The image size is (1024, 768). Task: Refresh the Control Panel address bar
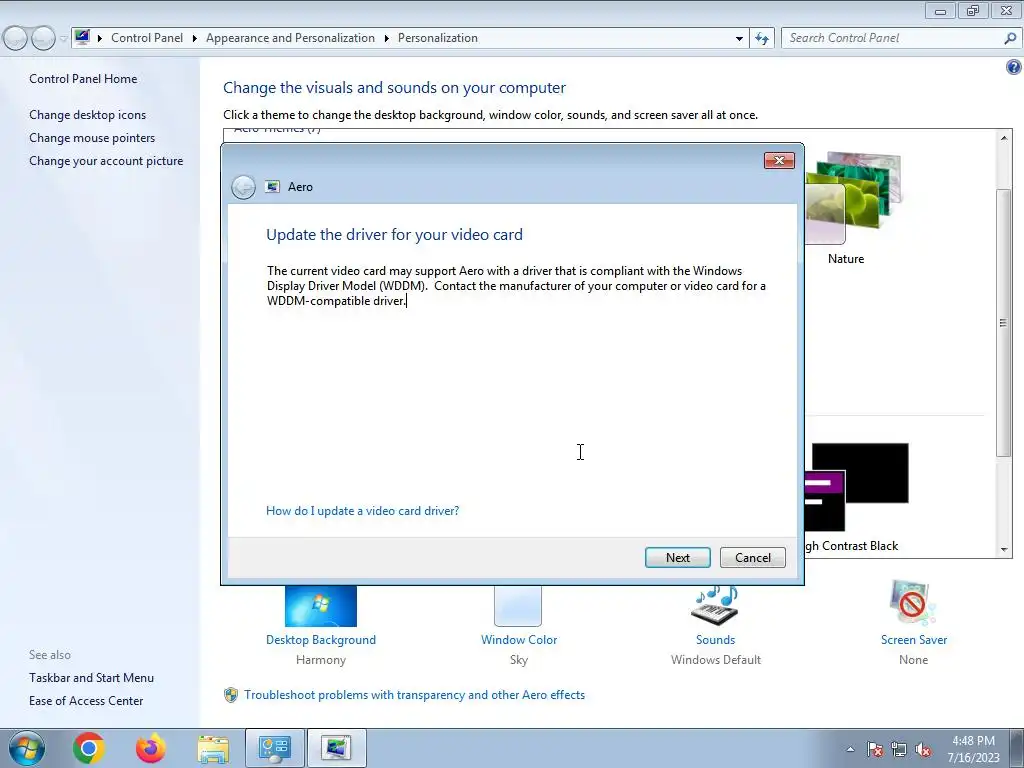tap(762, 38)
